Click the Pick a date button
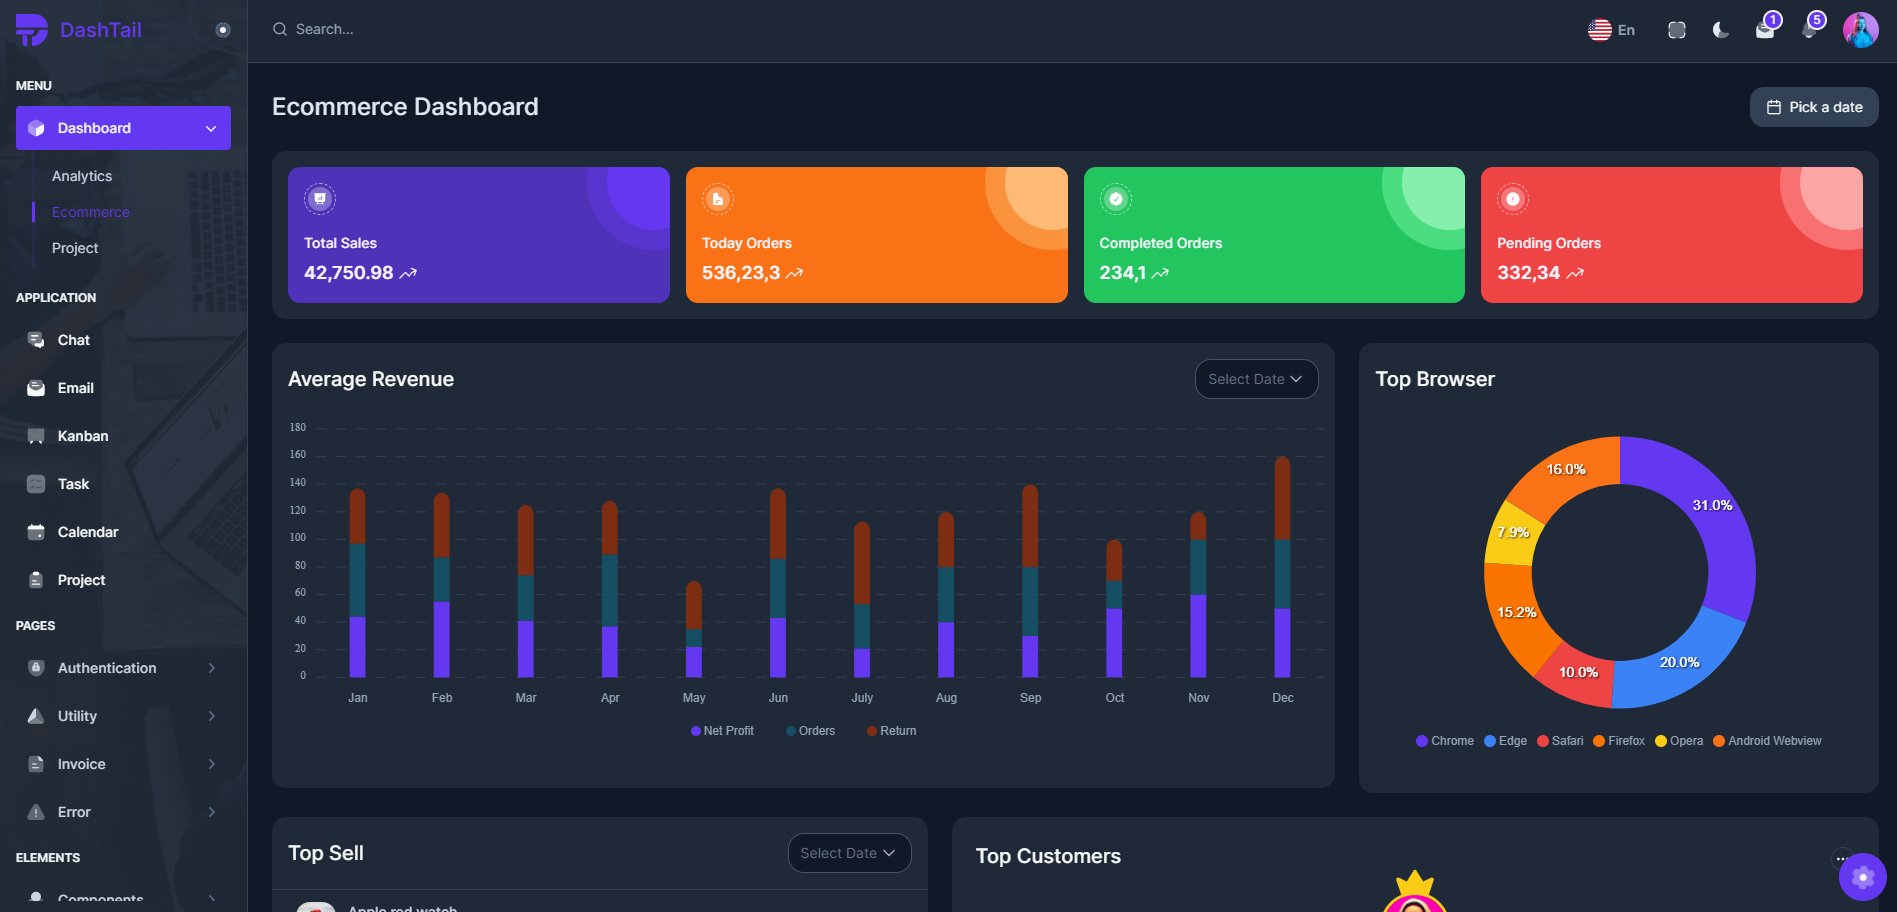Viewport: 1897px width, 912px height. coord(1813,107)
